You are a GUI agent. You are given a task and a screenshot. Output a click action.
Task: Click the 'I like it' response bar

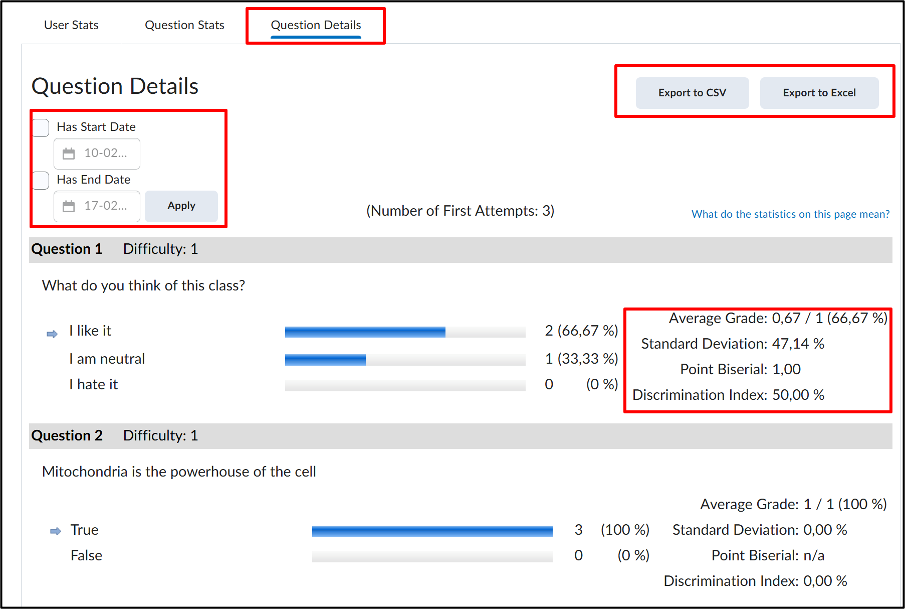[x=405, y=332]
